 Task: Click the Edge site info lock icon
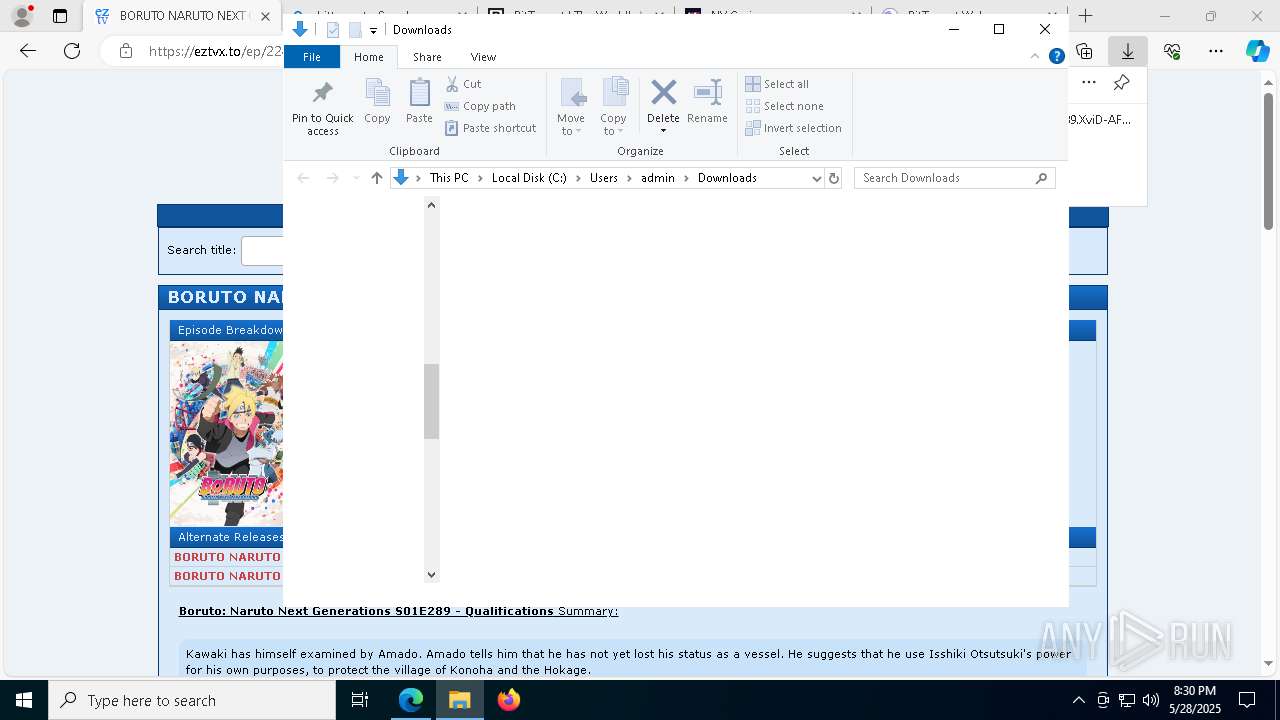(x=126, y=51)
